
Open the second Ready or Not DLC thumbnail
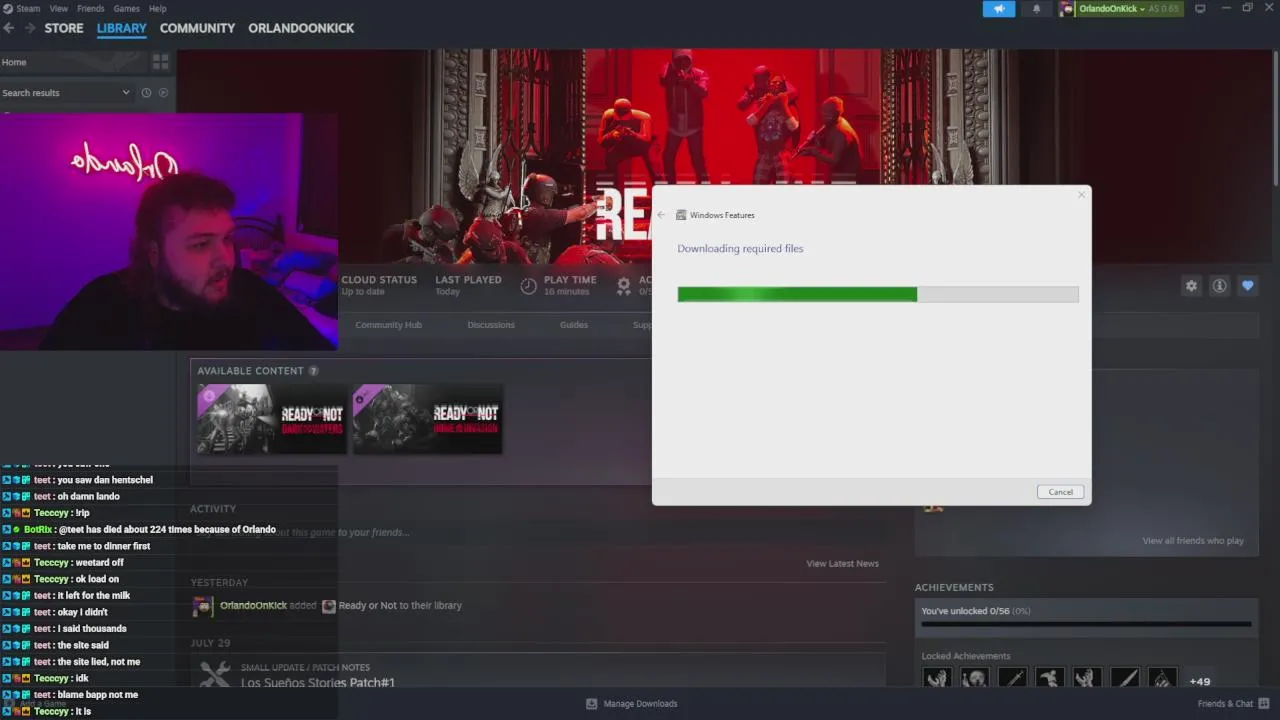tap(427, 418)
